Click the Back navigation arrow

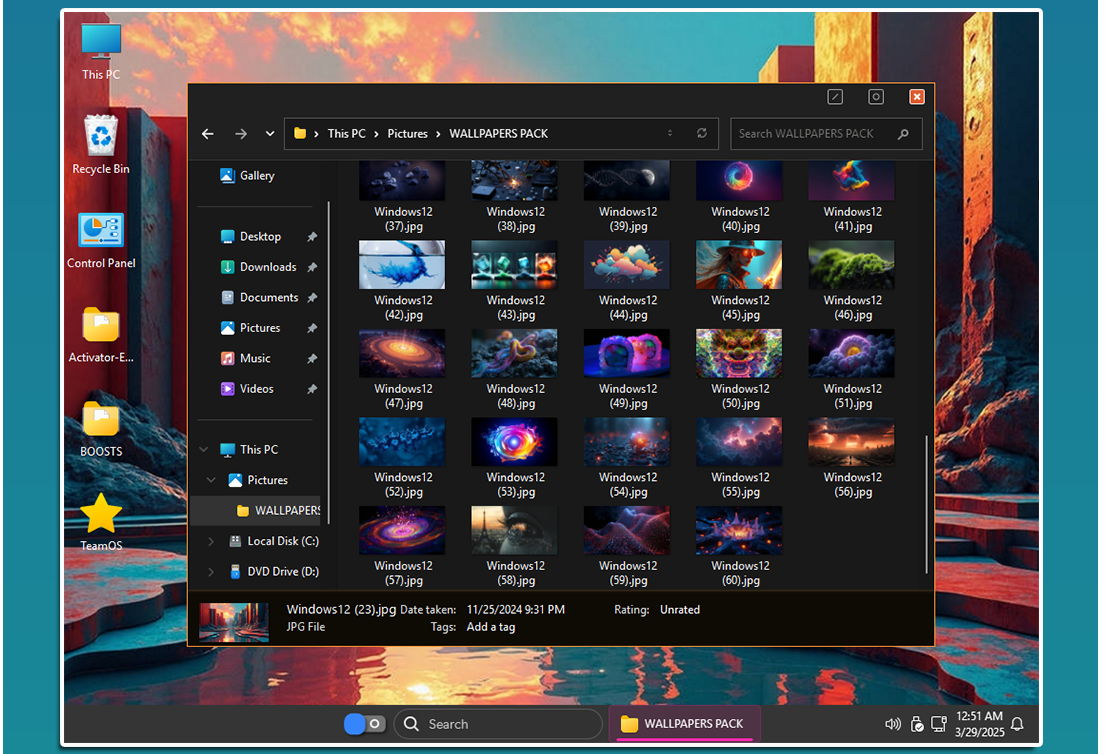coord(208,134)
